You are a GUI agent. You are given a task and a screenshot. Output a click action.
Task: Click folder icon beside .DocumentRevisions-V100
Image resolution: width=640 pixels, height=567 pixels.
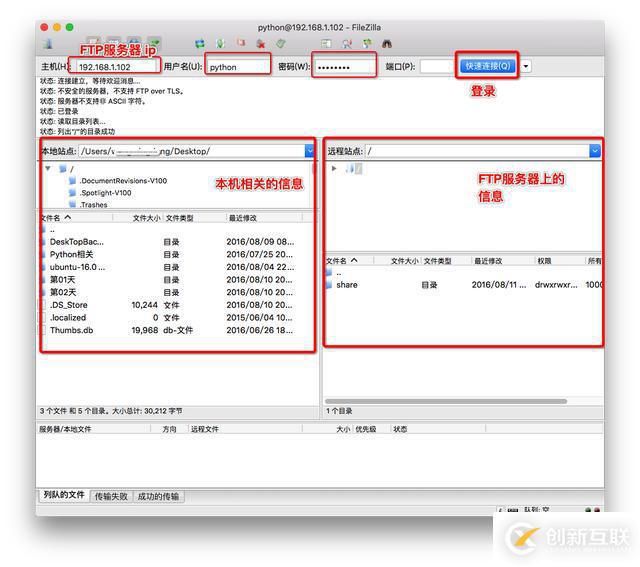pyautogui.click(x=73, y=180)
